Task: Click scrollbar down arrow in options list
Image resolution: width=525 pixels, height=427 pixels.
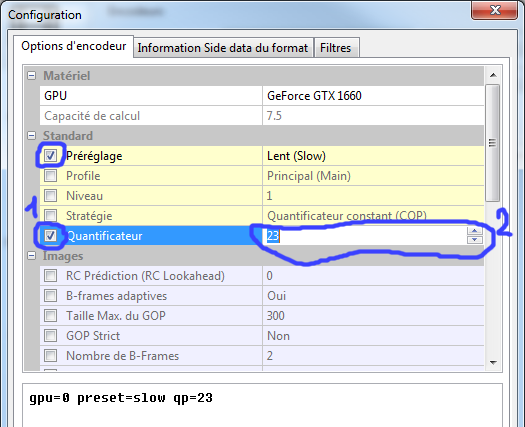Action: [493, 363]
